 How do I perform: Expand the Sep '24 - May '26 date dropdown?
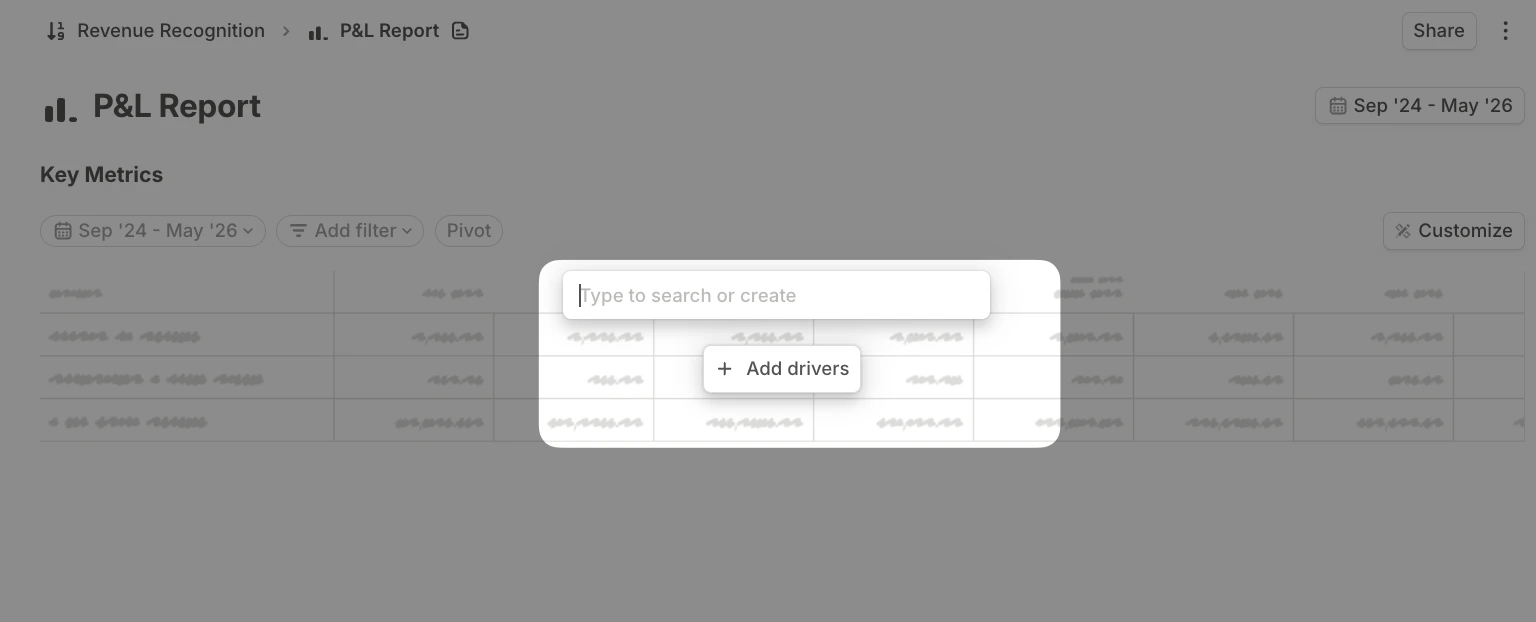(x=153, y=230)
